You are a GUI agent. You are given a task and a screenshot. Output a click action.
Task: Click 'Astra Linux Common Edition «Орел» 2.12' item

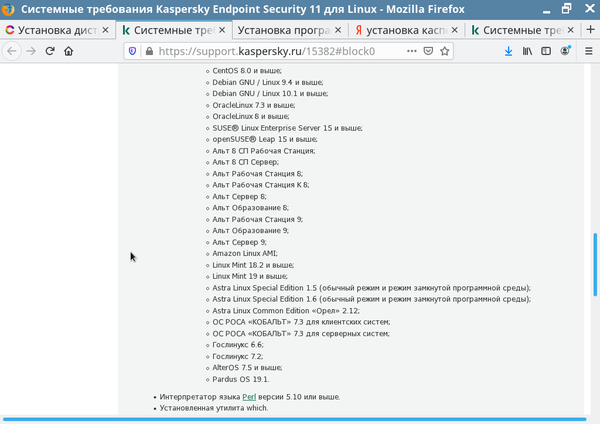click(x=286, y=311)
